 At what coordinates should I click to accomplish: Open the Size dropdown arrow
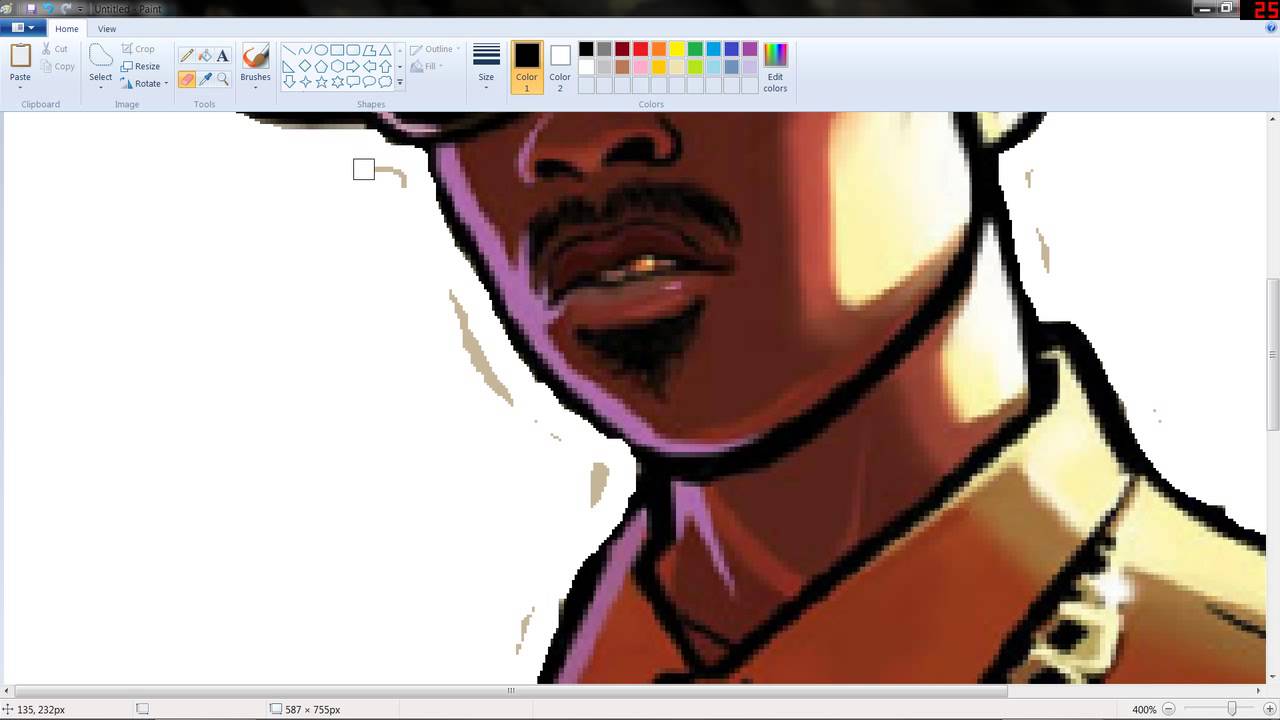(x=486, y=87)
